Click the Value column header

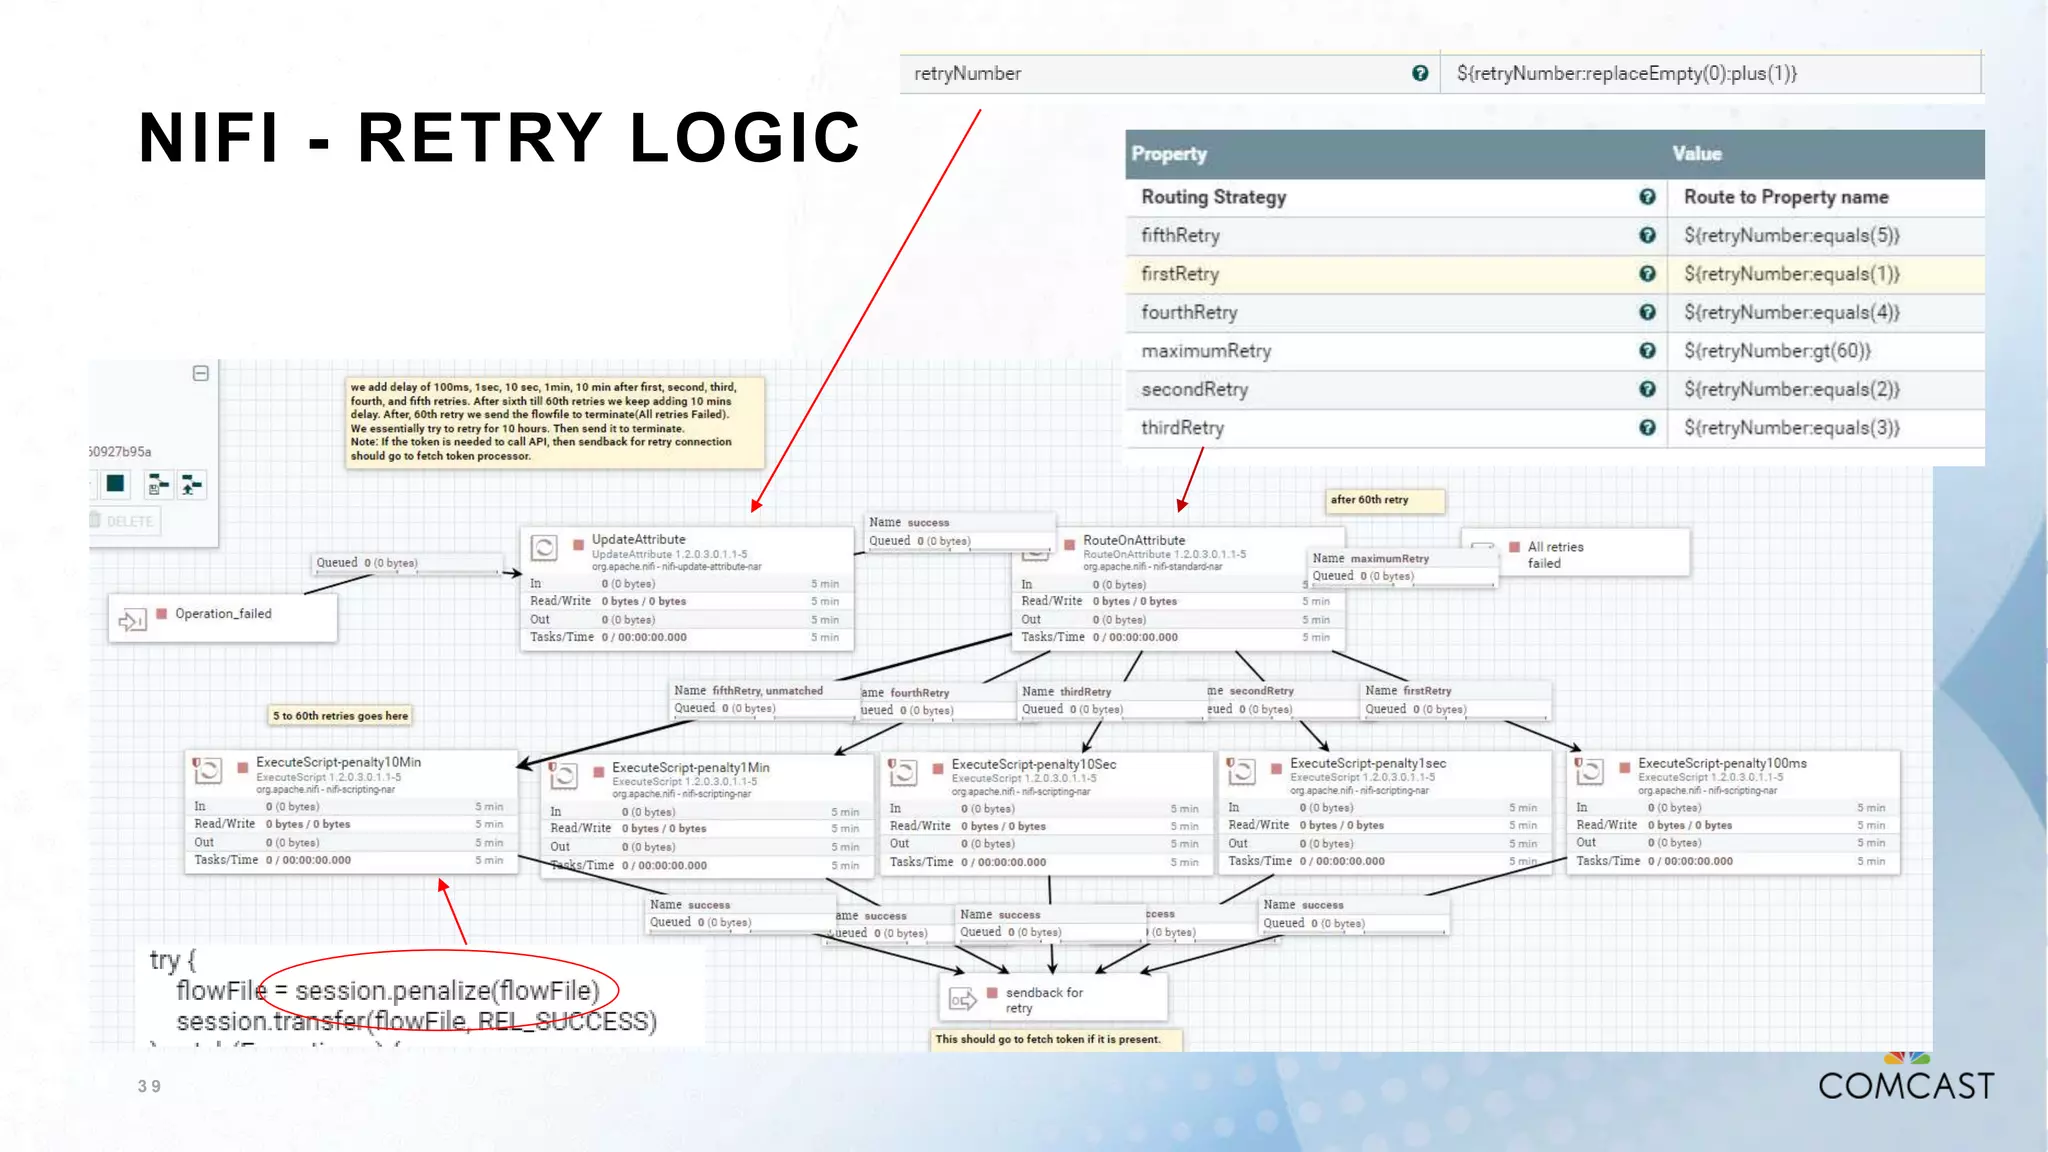pos(1697,154)
